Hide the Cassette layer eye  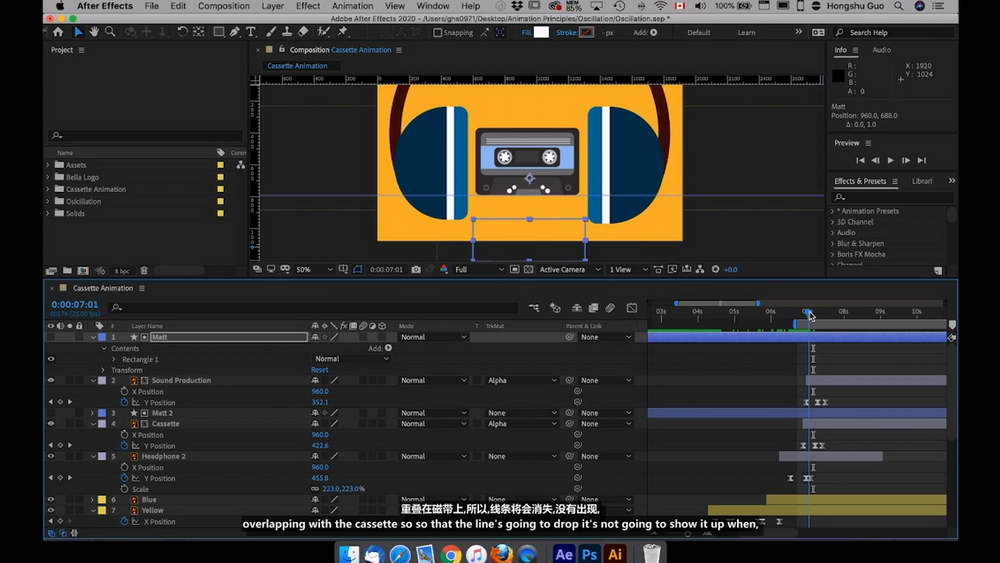click(51, 424)
